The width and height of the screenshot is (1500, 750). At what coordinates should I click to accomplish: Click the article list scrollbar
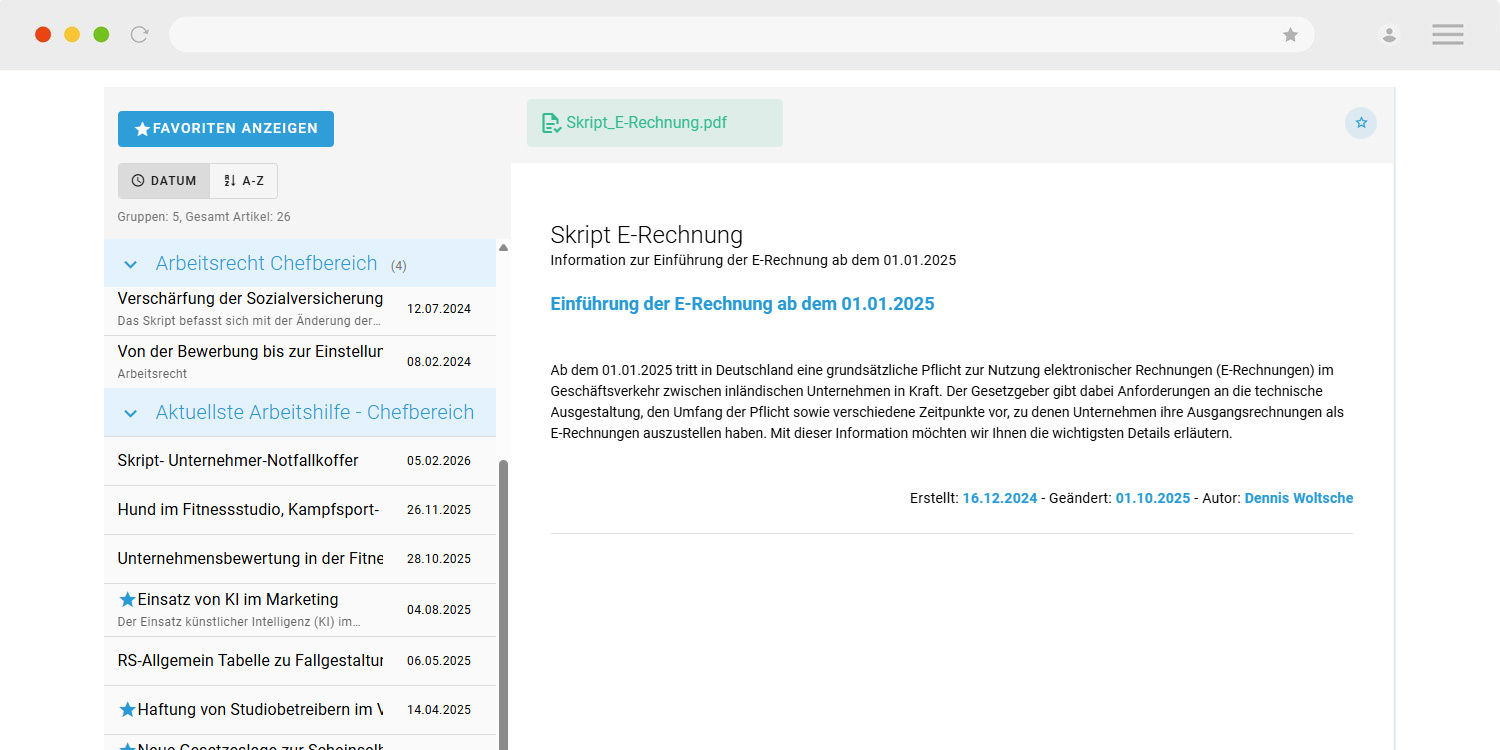pyautogui.click(x=503, y=604)
